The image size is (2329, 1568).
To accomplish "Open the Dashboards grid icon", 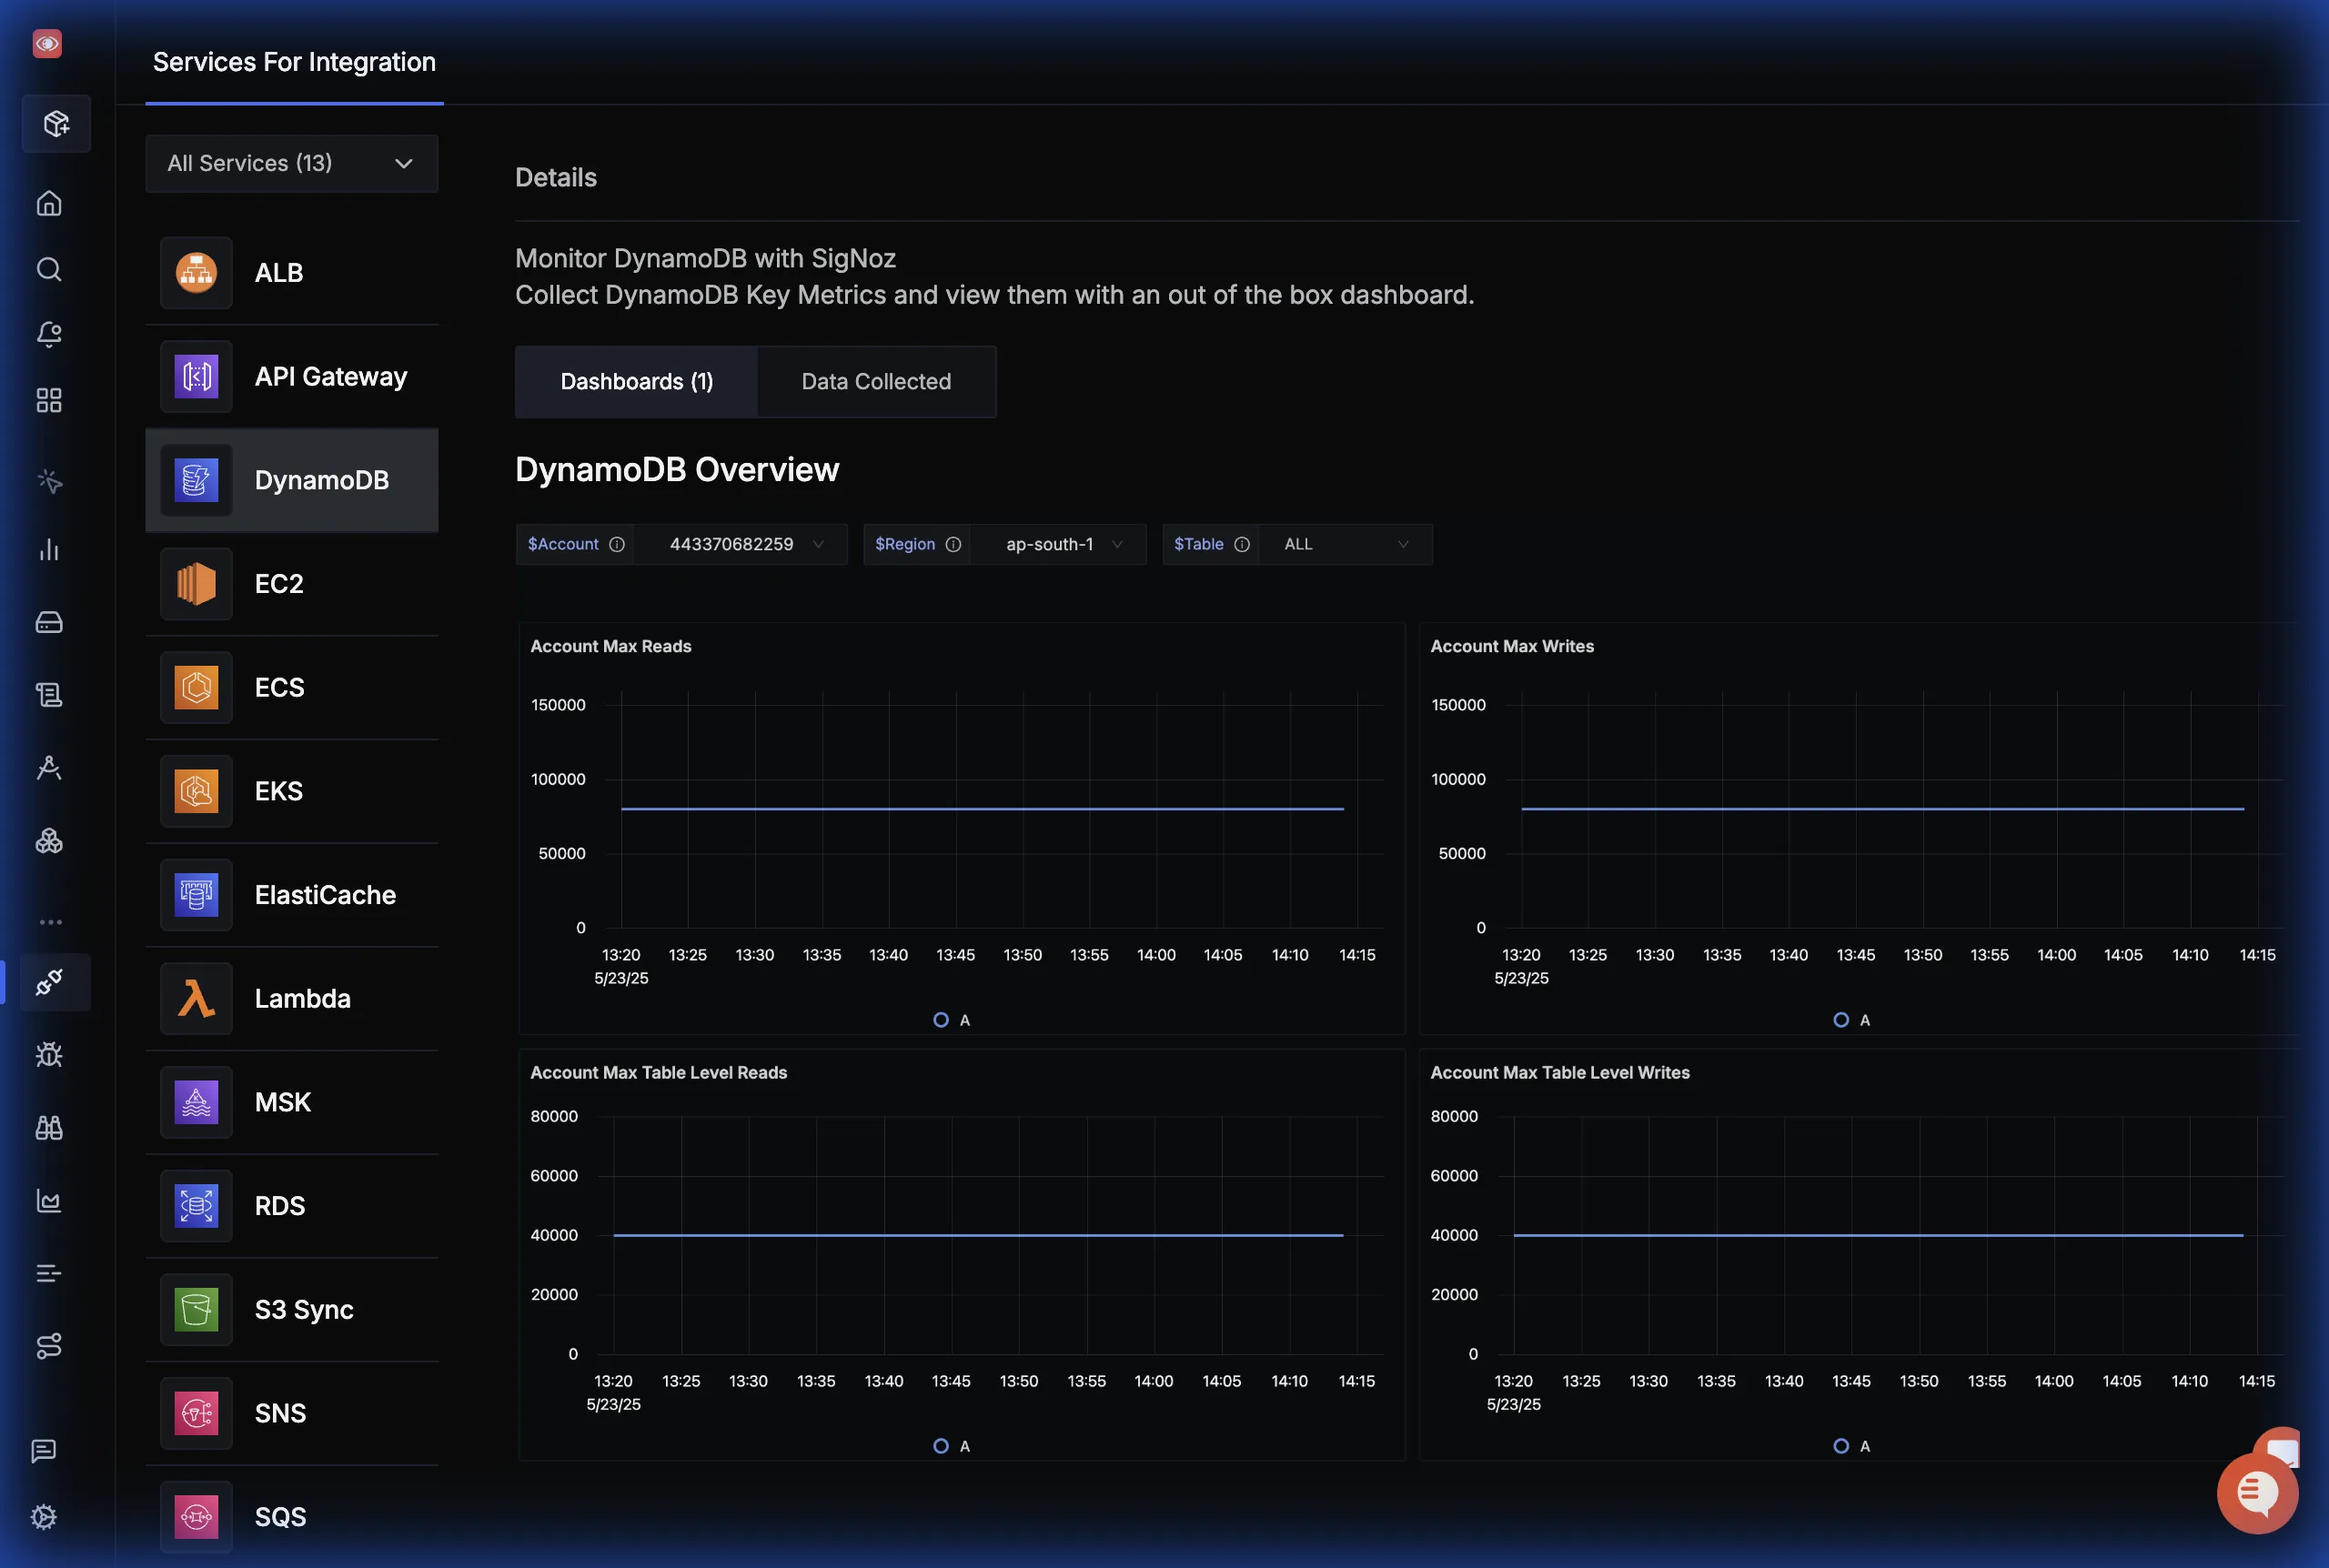I will pos(49,400).
